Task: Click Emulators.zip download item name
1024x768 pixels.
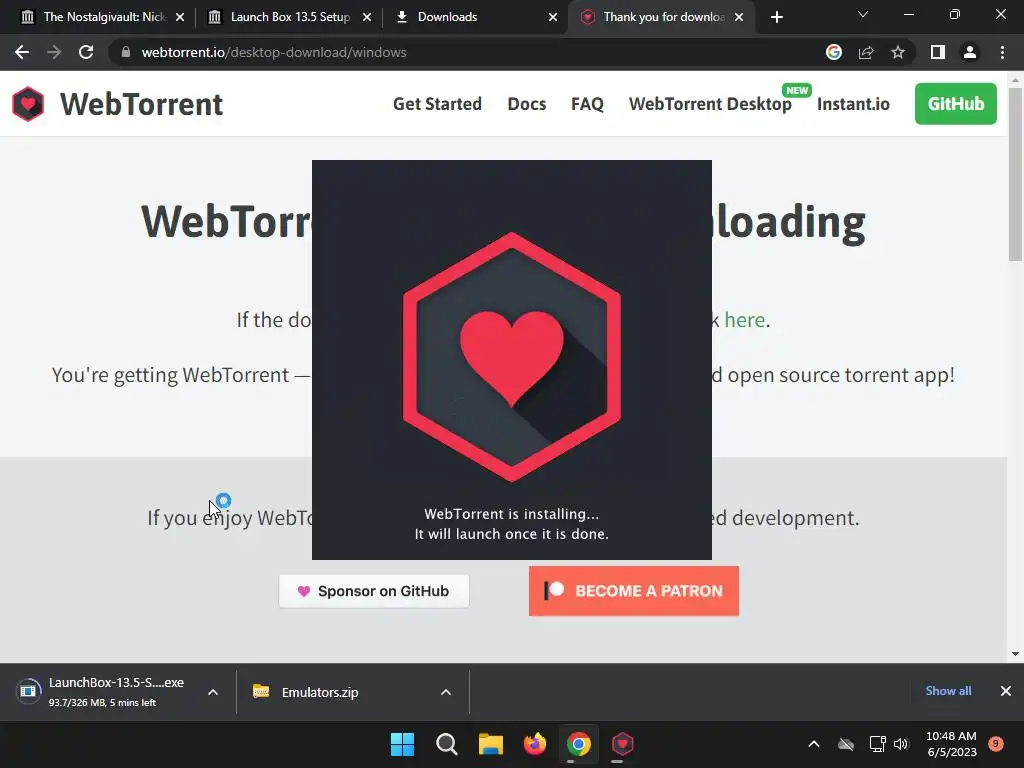Action: click(320, 692)
